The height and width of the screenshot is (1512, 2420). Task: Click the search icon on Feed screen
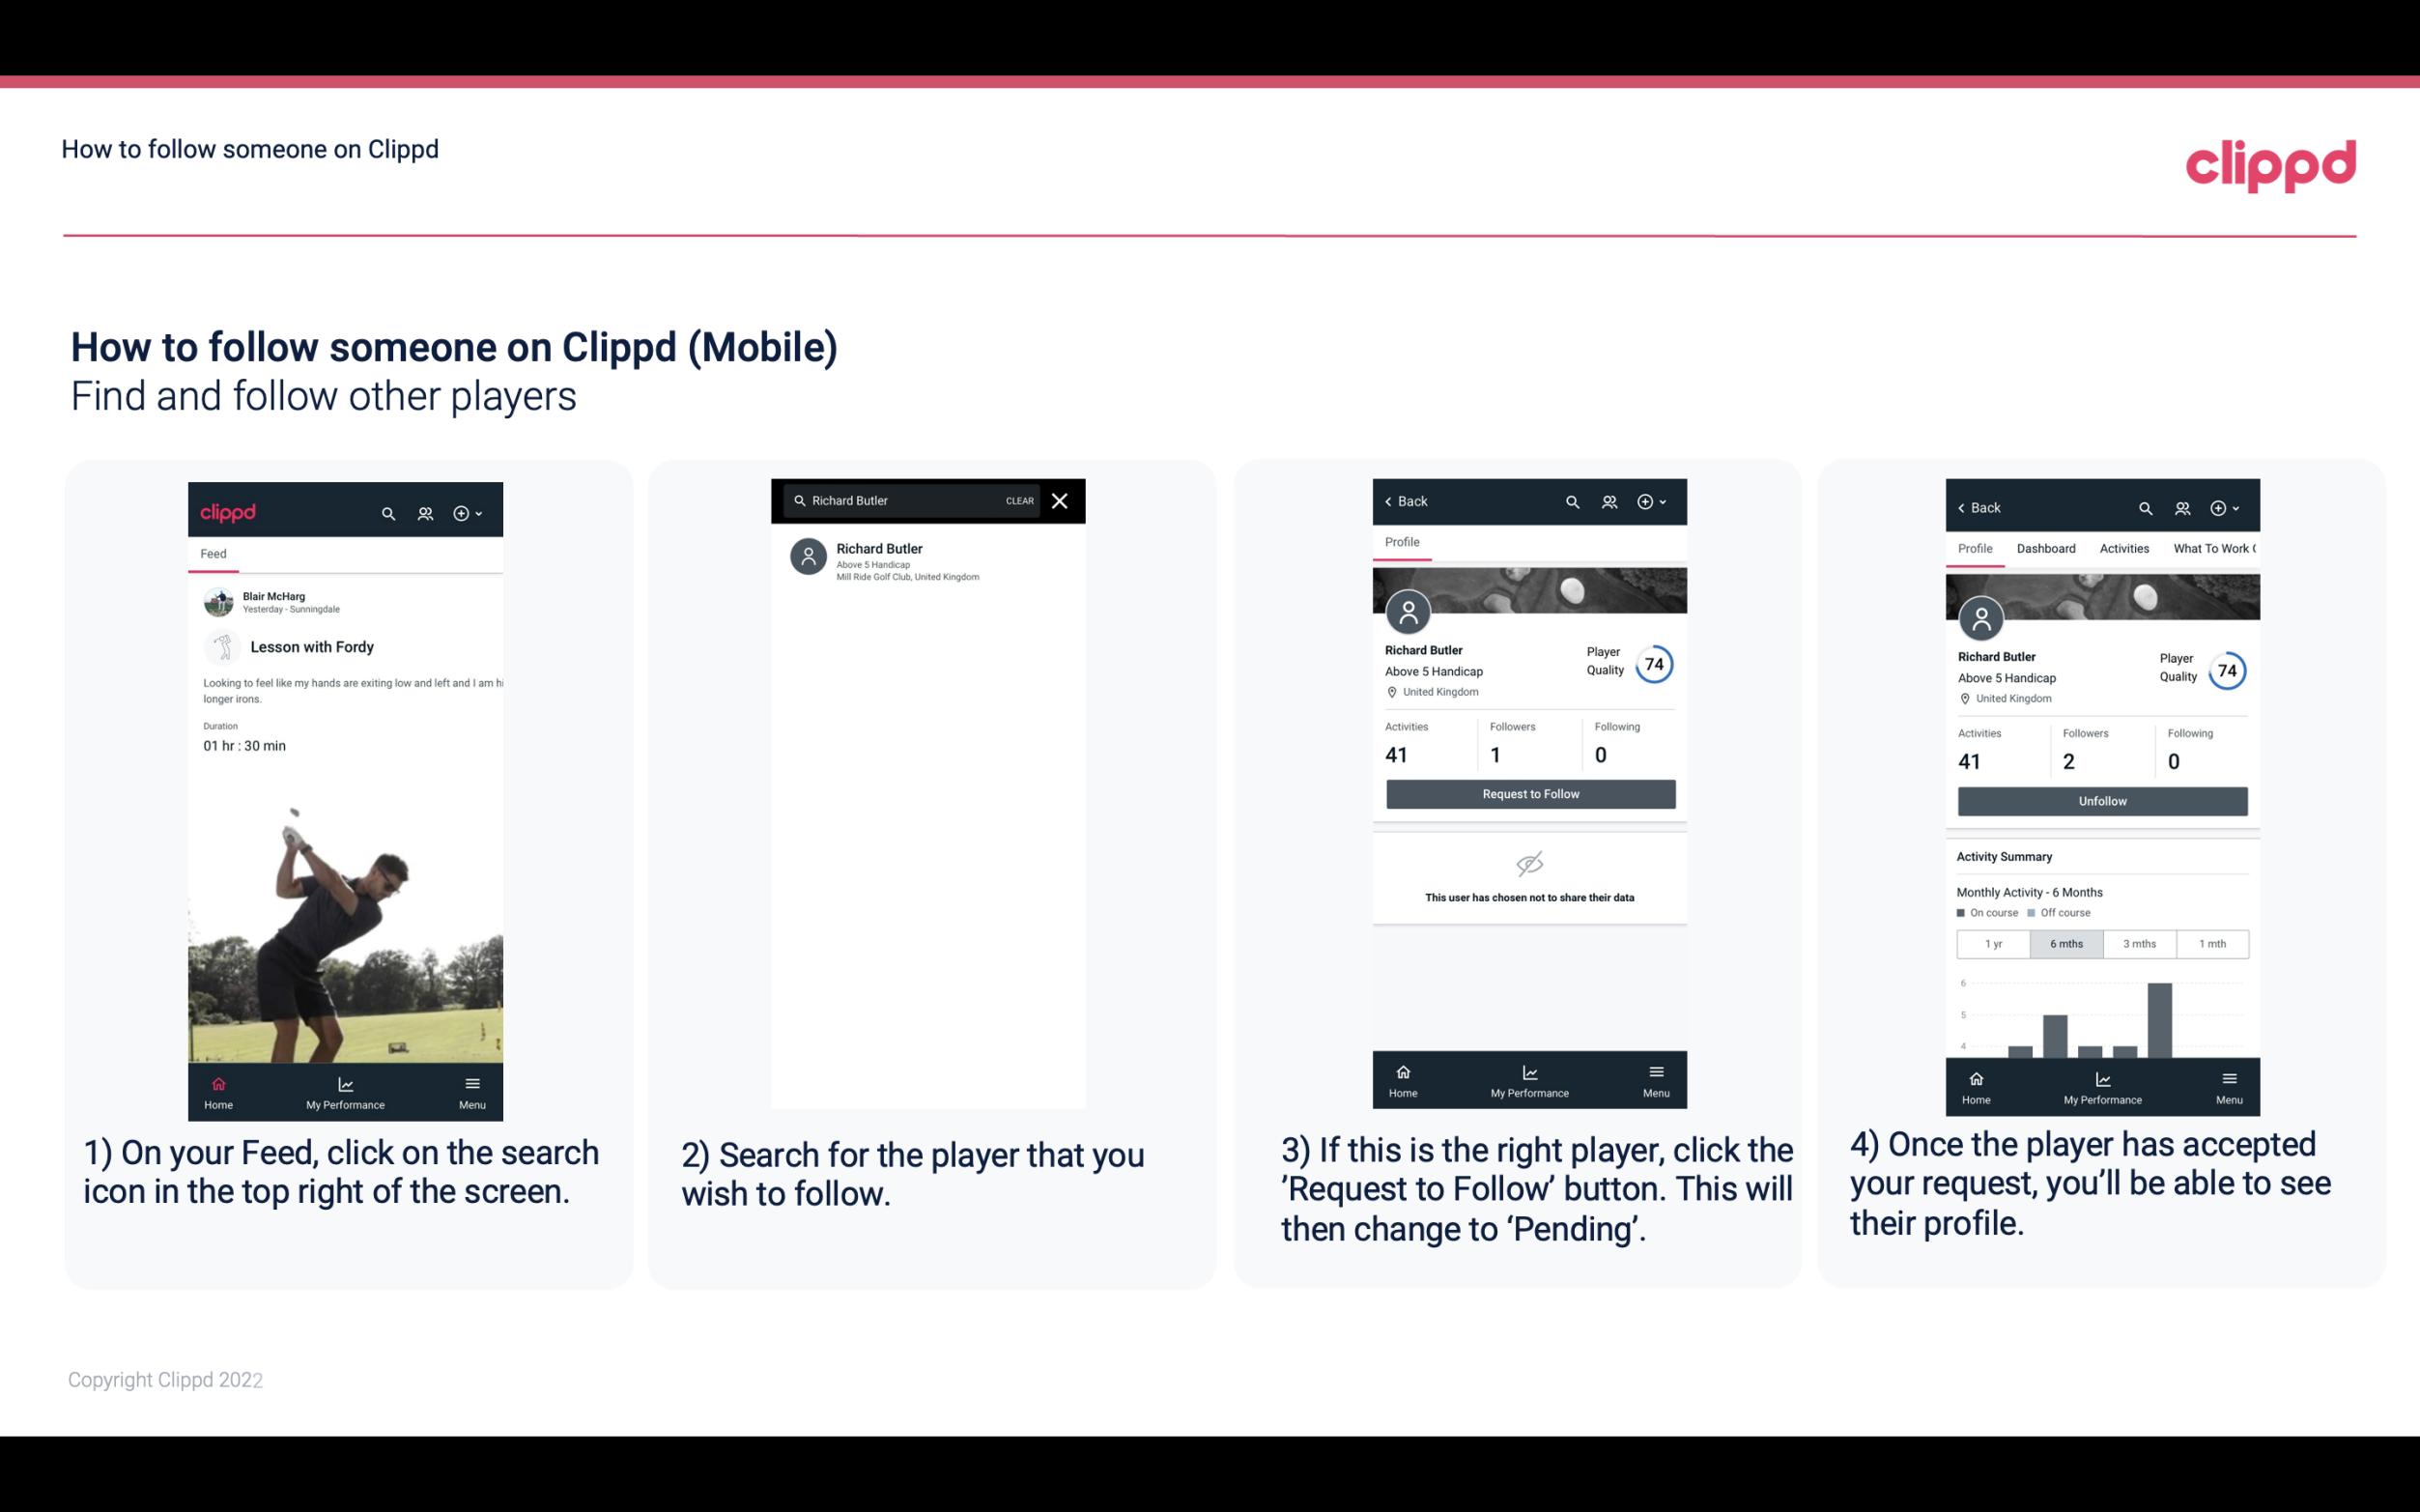(388, 512)
